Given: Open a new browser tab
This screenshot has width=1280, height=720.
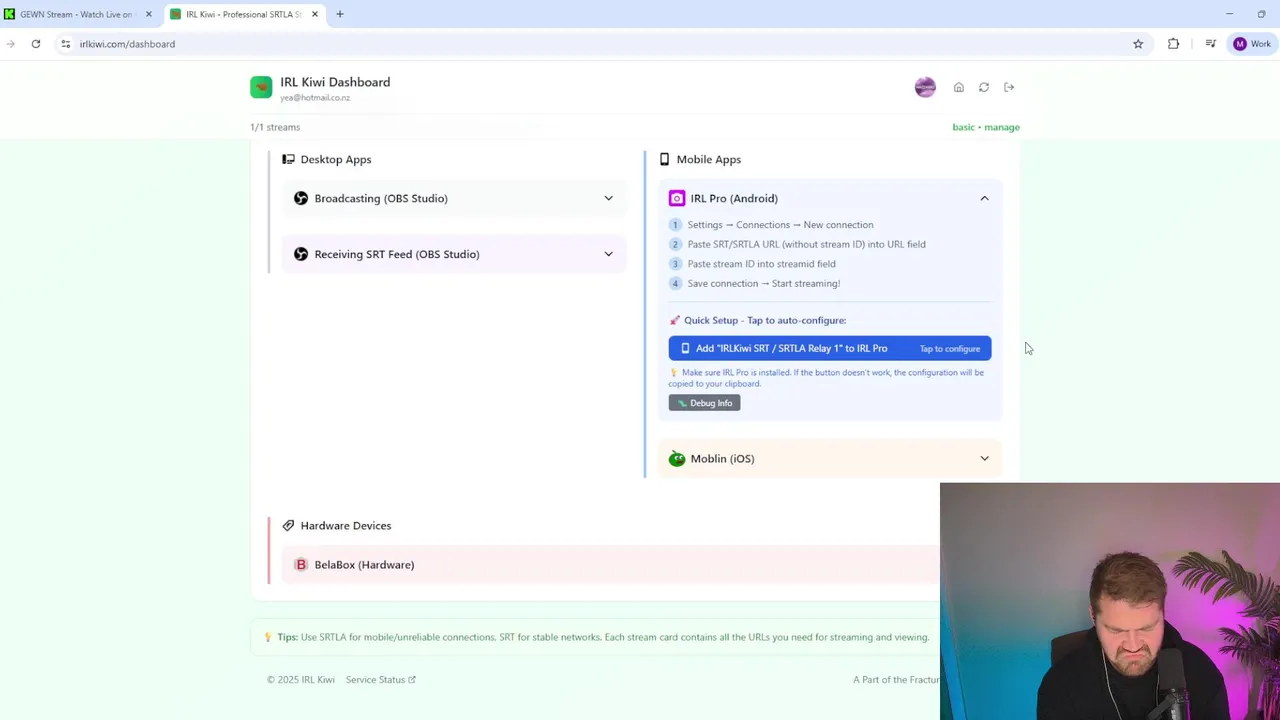Looking at the screenshot, I should (340, 14).
